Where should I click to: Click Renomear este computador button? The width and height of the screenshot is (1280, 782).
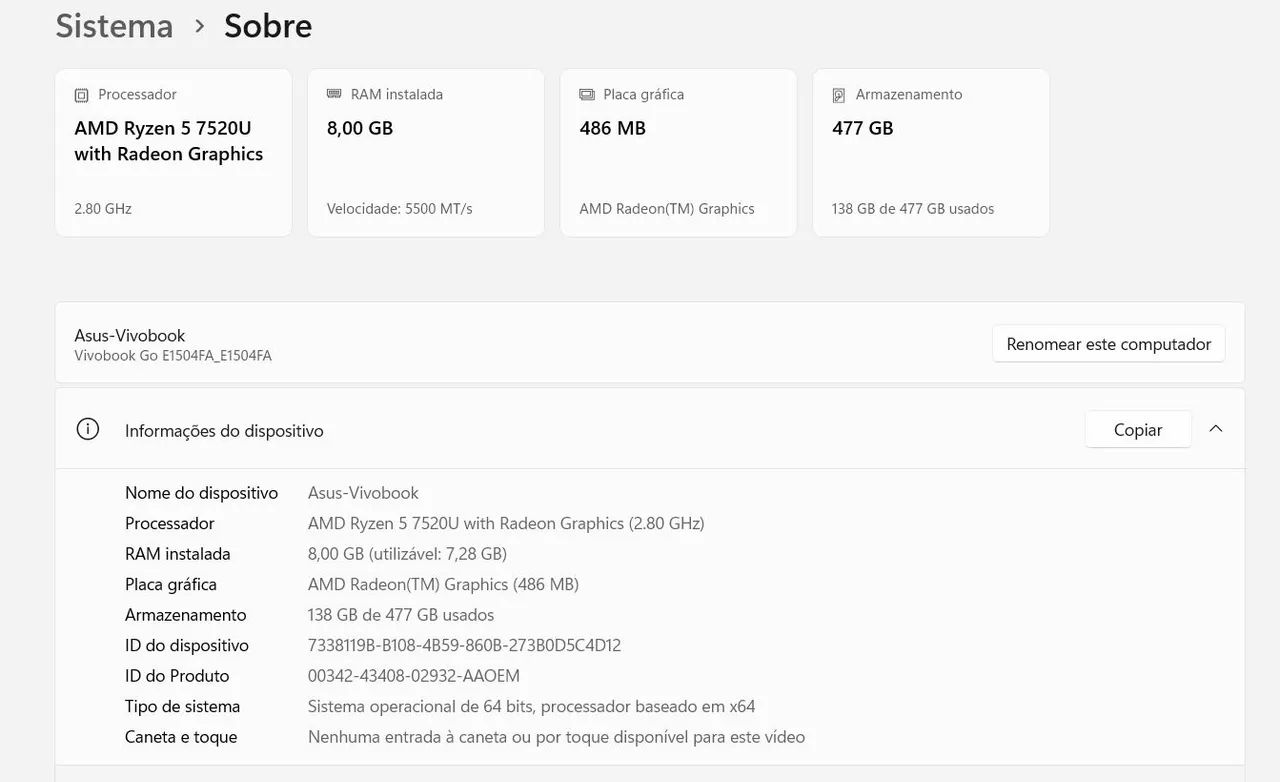coord(1108,343)
